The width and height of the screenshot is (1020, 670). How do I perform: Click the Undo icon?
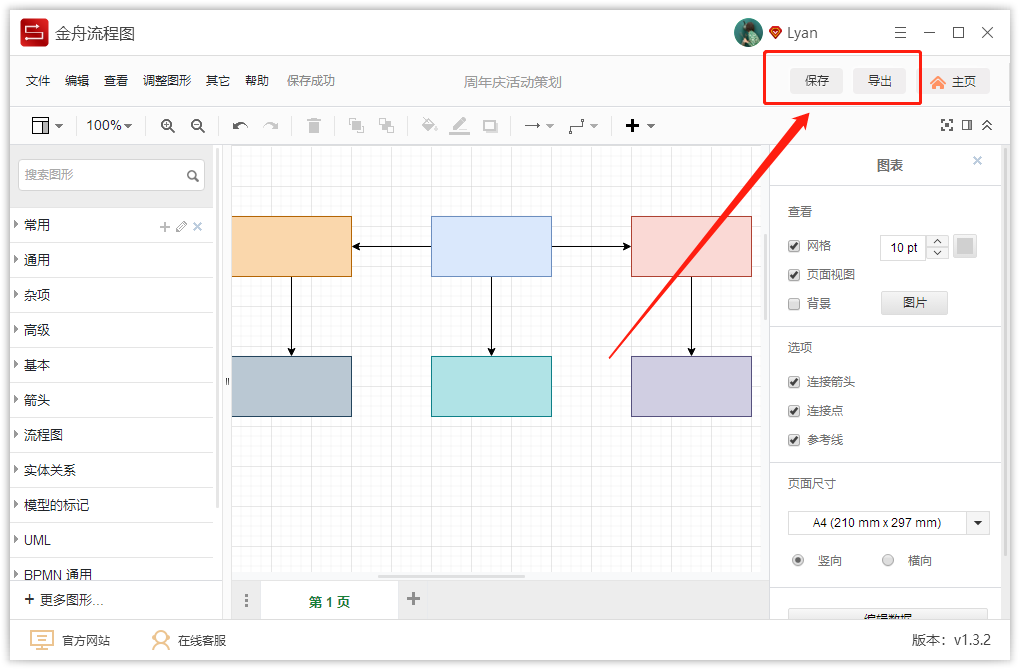[x=240, y=125]
